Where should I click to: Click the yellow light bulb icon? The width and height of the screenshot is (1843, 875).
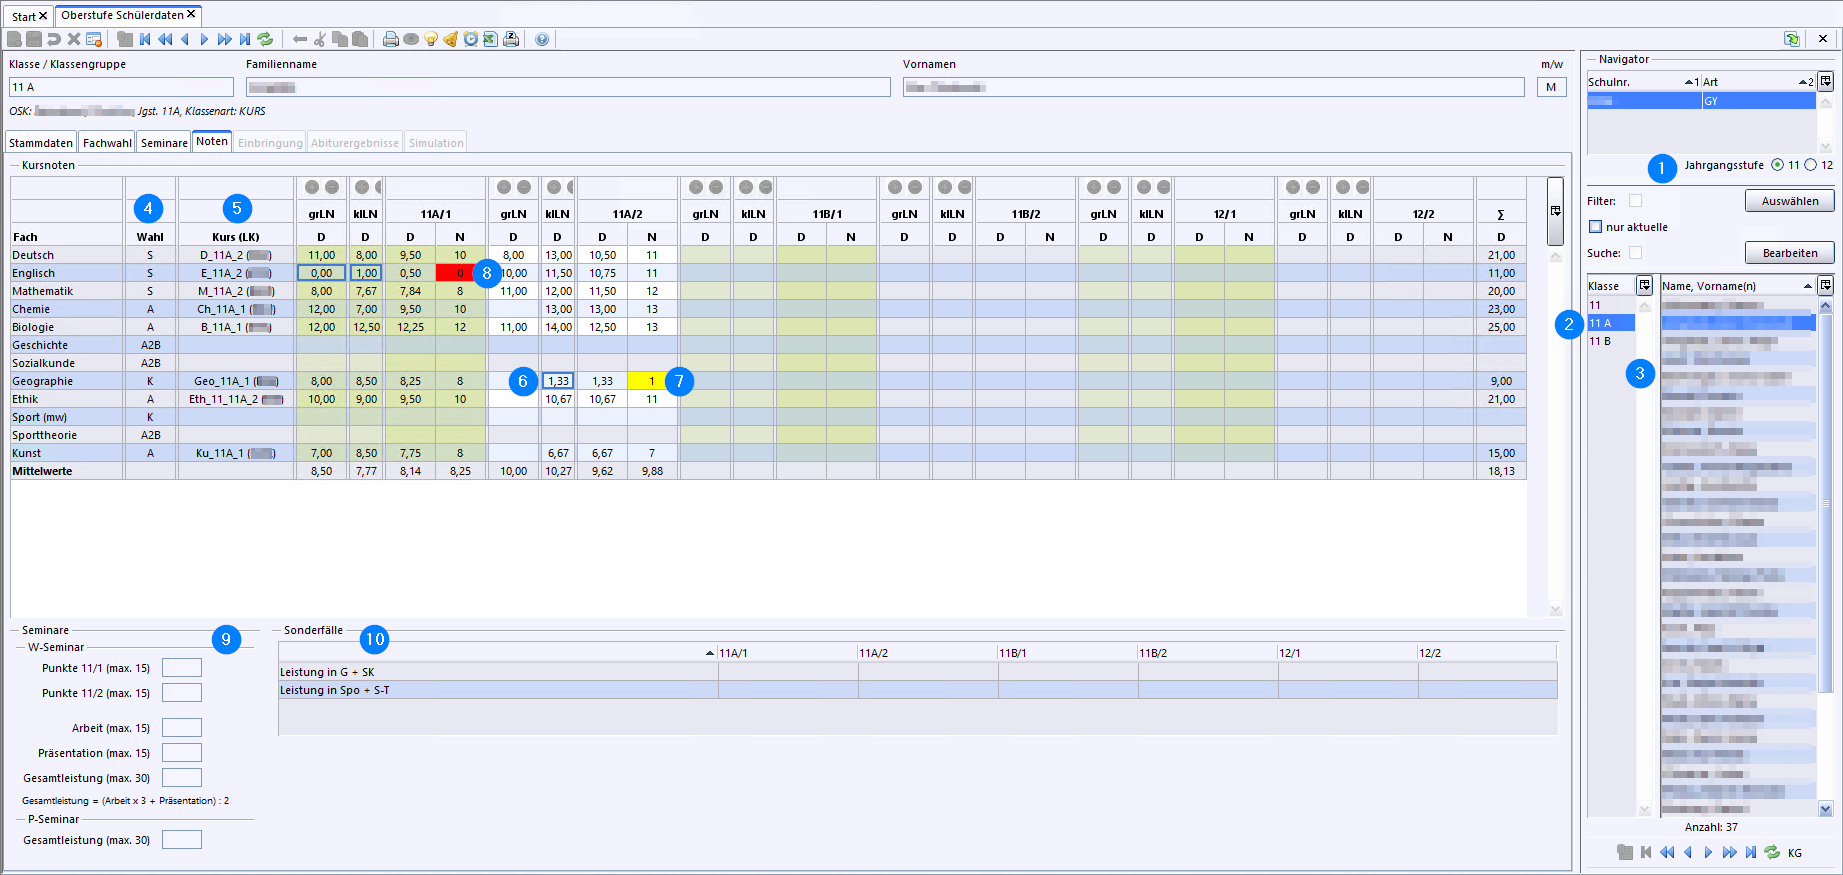click(431, 39)
